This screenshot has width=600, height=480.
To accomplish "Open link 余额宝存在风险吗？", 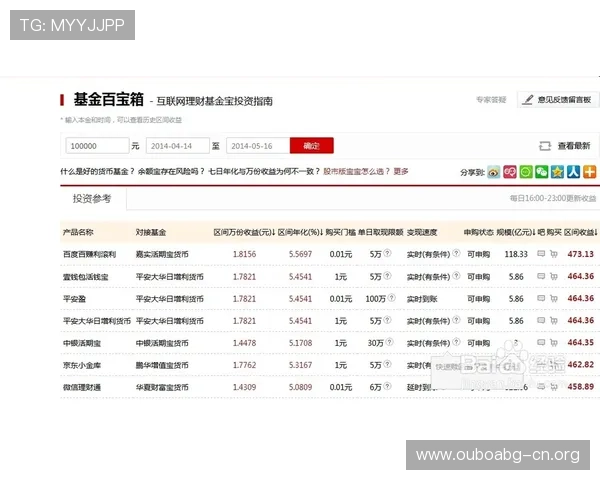I will coord(171,171).
